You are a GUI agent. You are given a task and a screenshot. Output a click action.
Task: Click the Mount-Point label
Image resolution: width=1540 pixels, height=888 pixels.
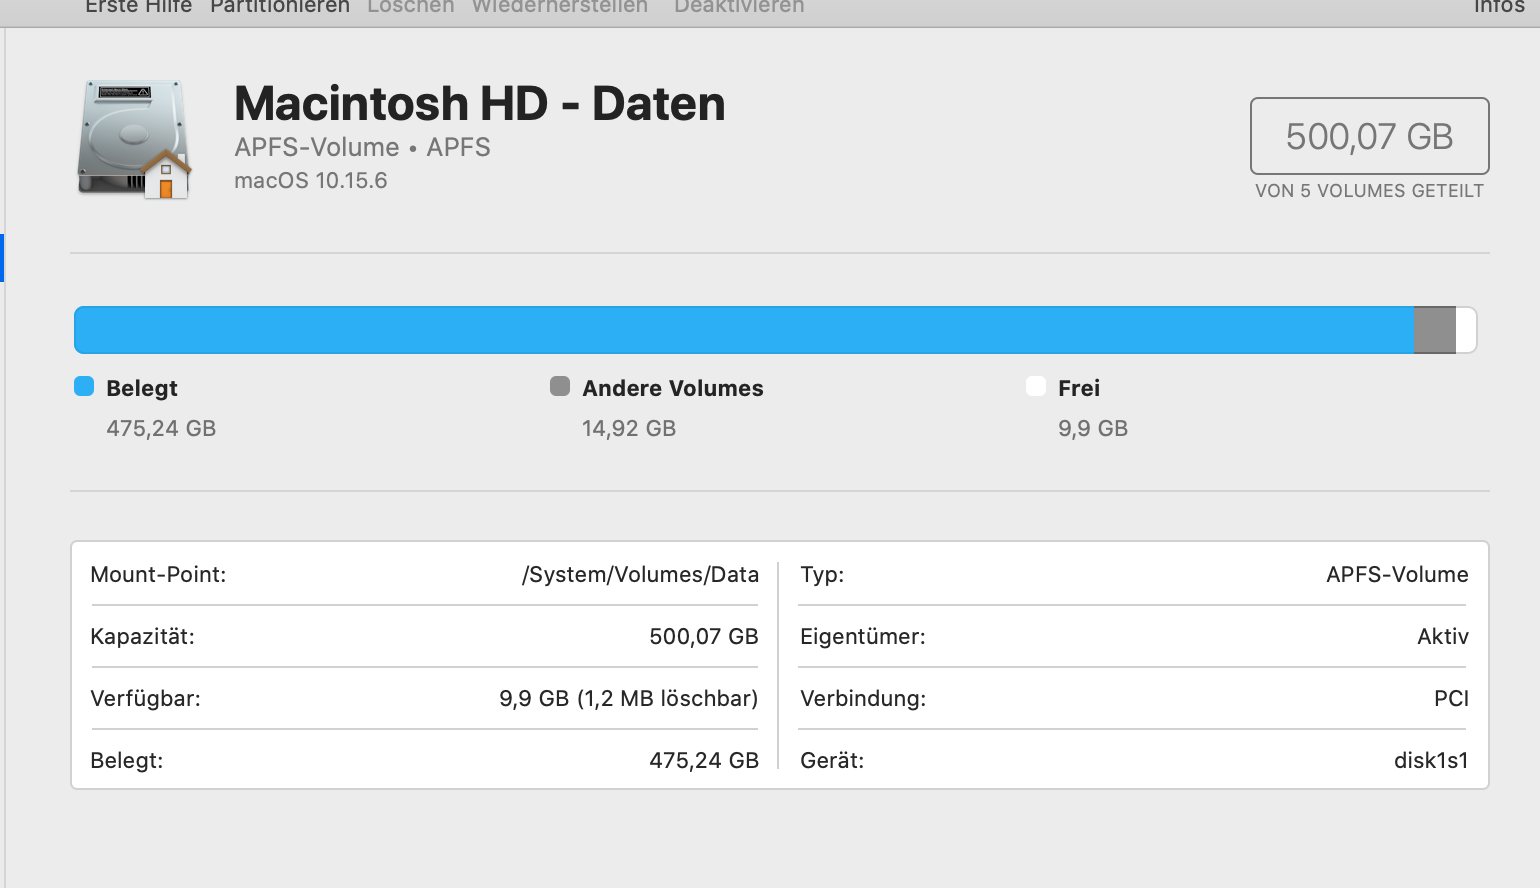click(158, 575)
